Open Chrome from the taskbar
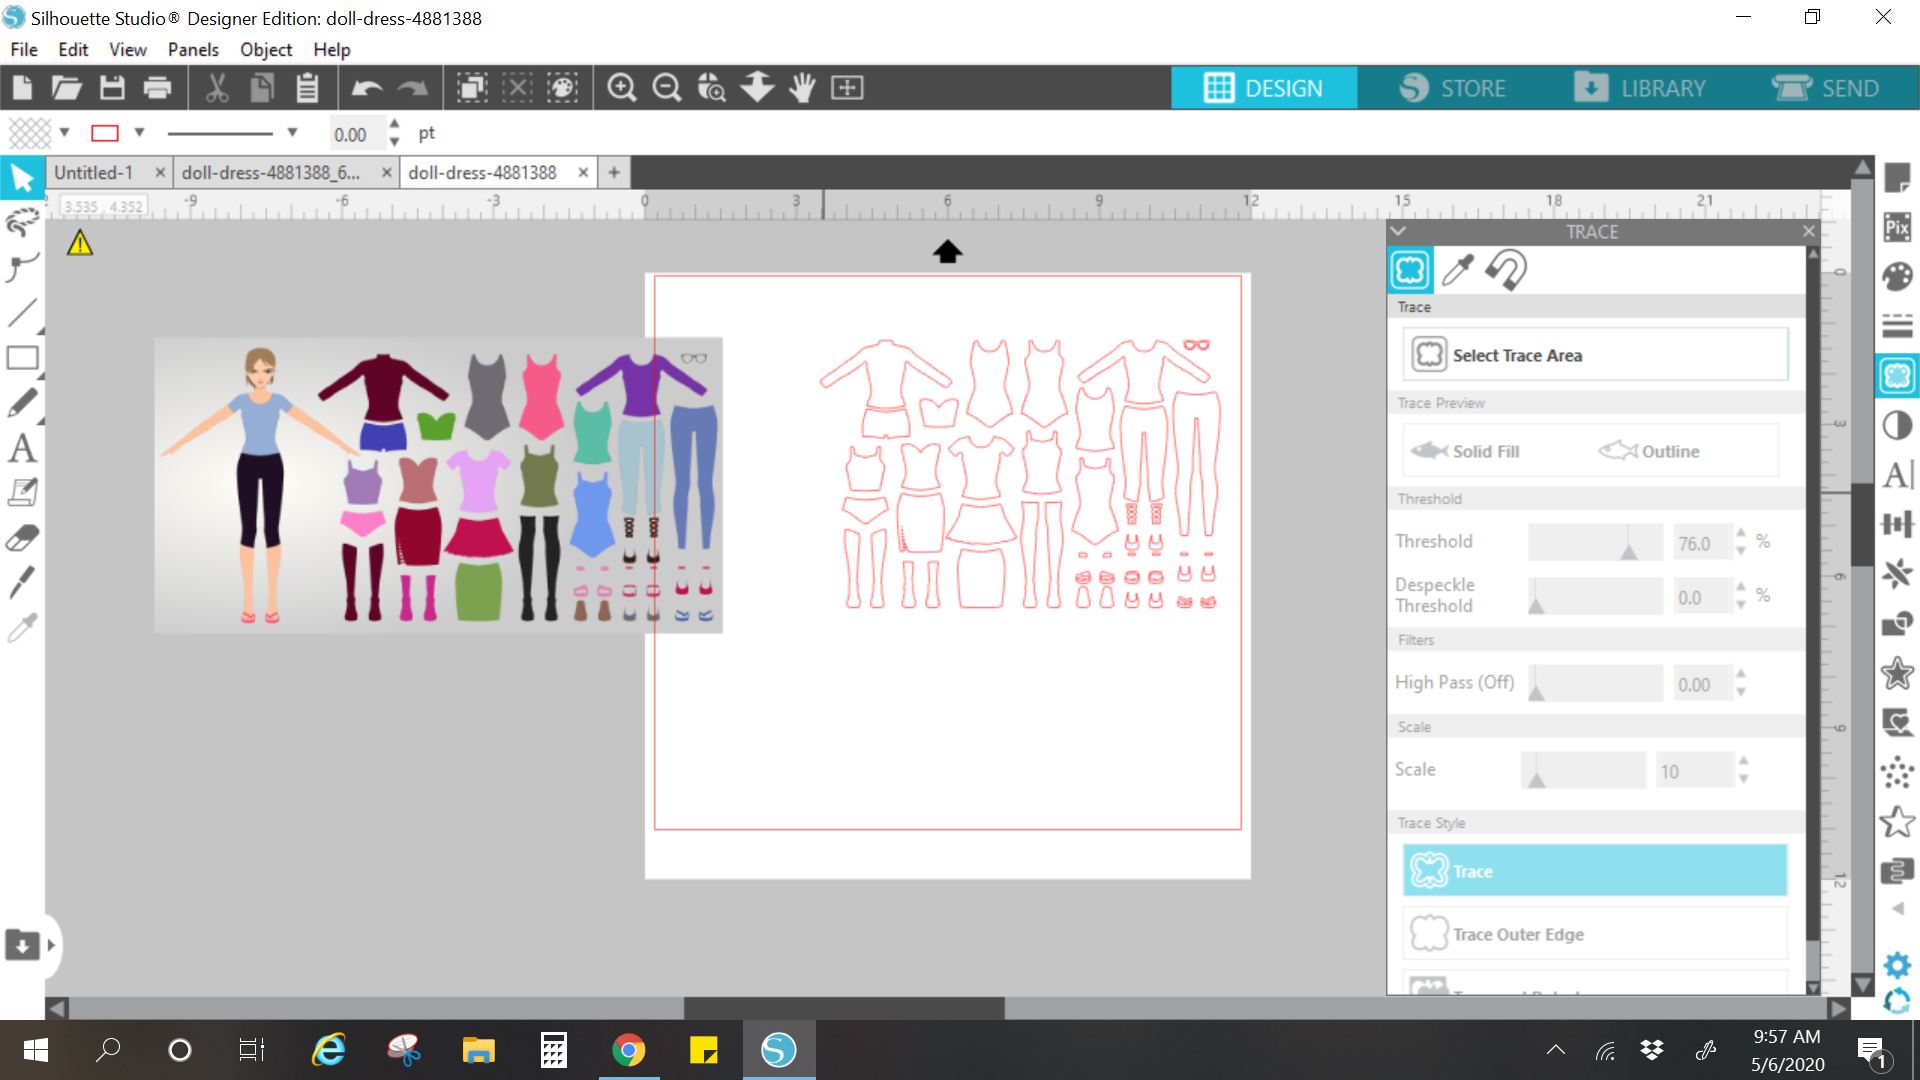 click(628, 1050)
